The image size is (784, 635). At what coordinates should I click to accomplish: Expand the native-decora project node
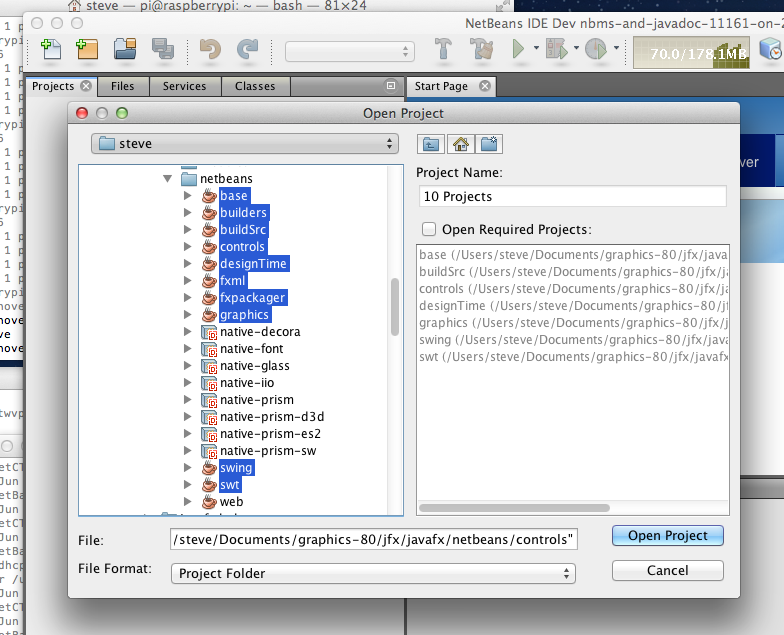click(187, 332)
